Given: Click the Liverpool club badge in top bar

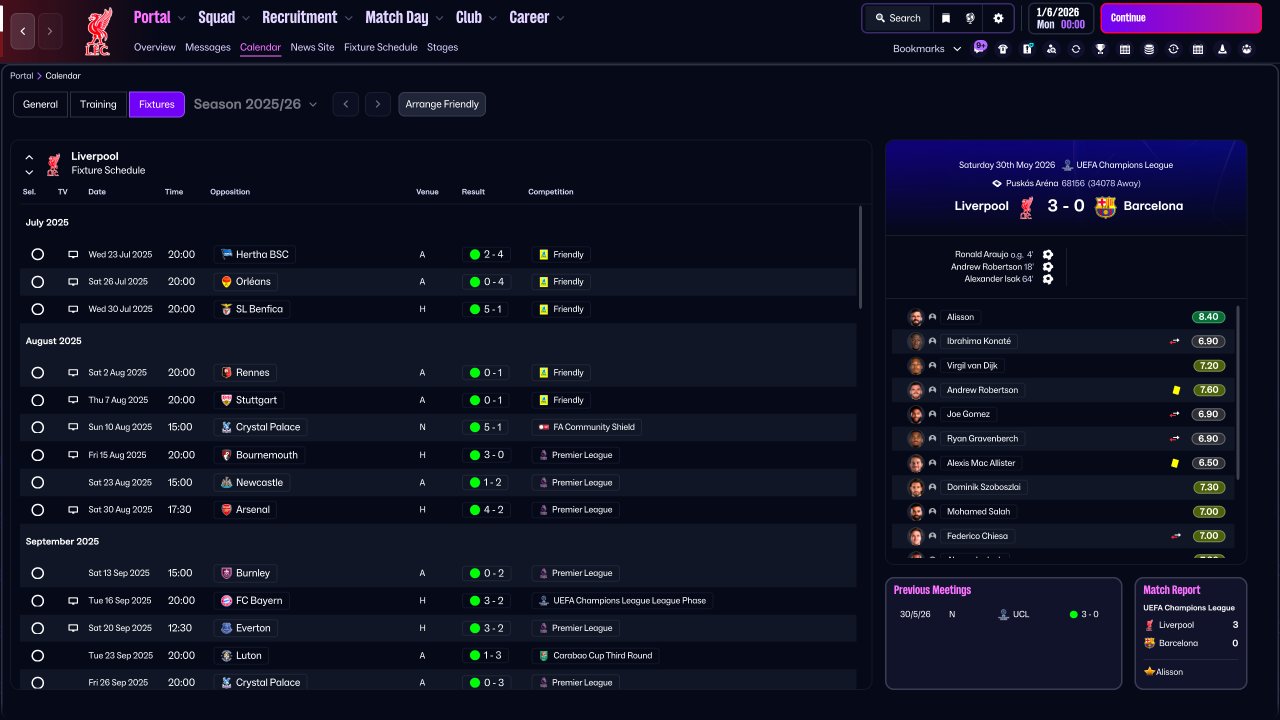Looking at the screenshot, I should coord(98,31).
